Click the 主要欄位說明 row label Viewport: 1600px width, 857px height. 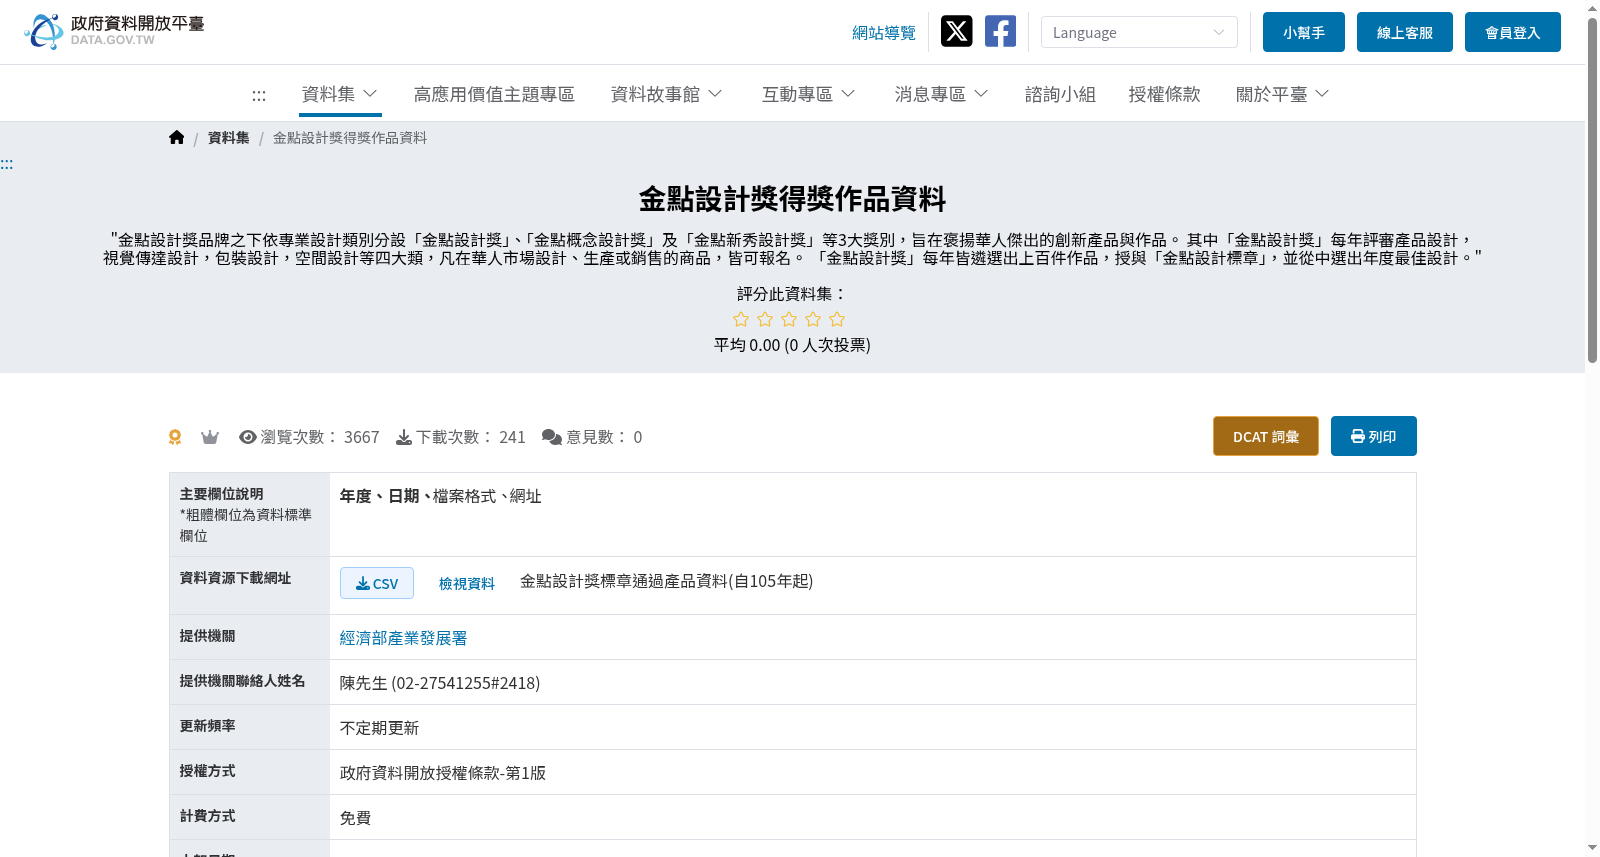pos(222,494)
